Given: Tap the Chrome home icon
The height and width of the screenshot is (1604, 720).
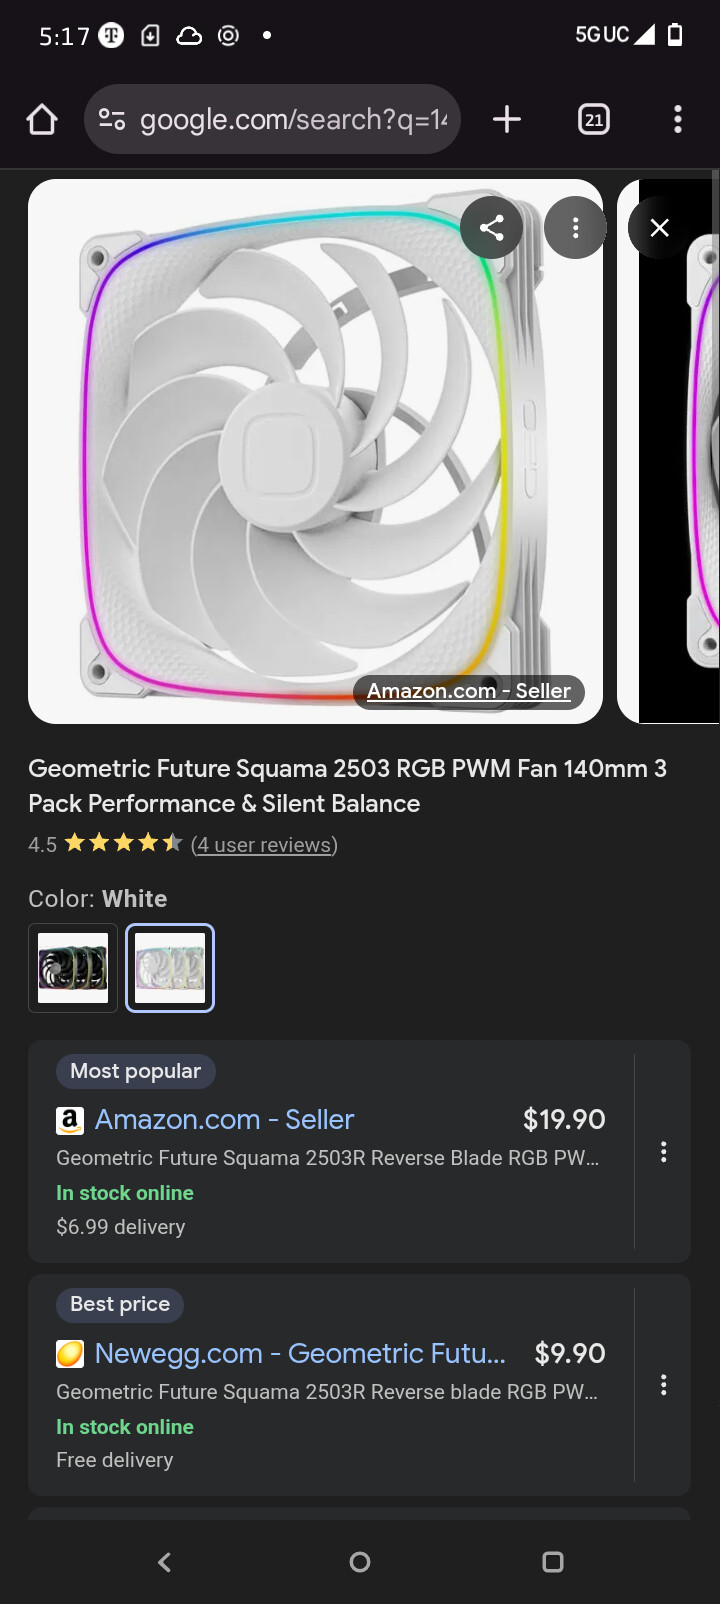Looking at the screenshot, I should 42,120.
